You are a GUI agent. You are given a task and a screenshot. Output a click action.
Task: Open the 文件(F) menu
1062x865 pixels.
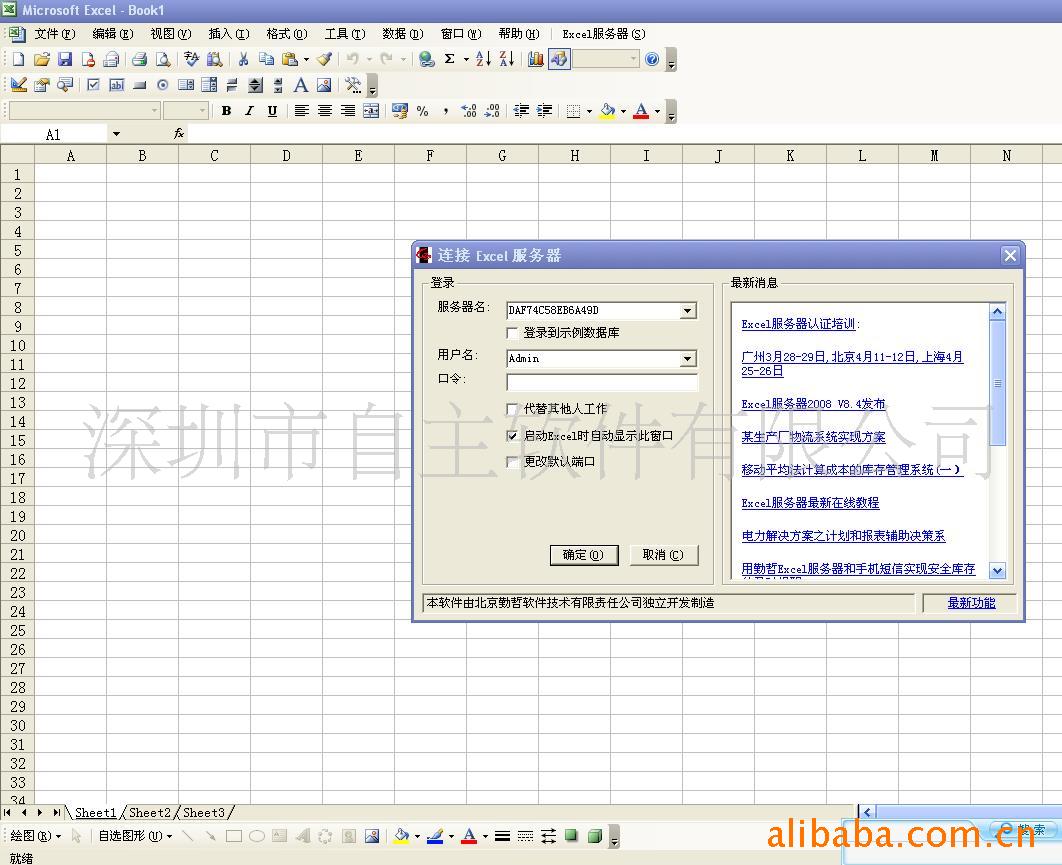pos(54,34)
